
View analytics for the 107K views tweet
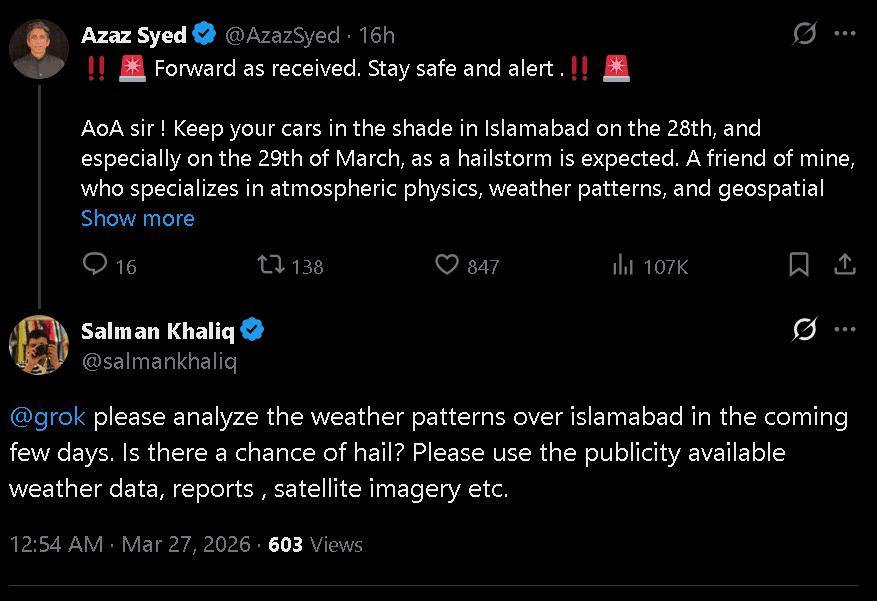[x=623, y=265]
